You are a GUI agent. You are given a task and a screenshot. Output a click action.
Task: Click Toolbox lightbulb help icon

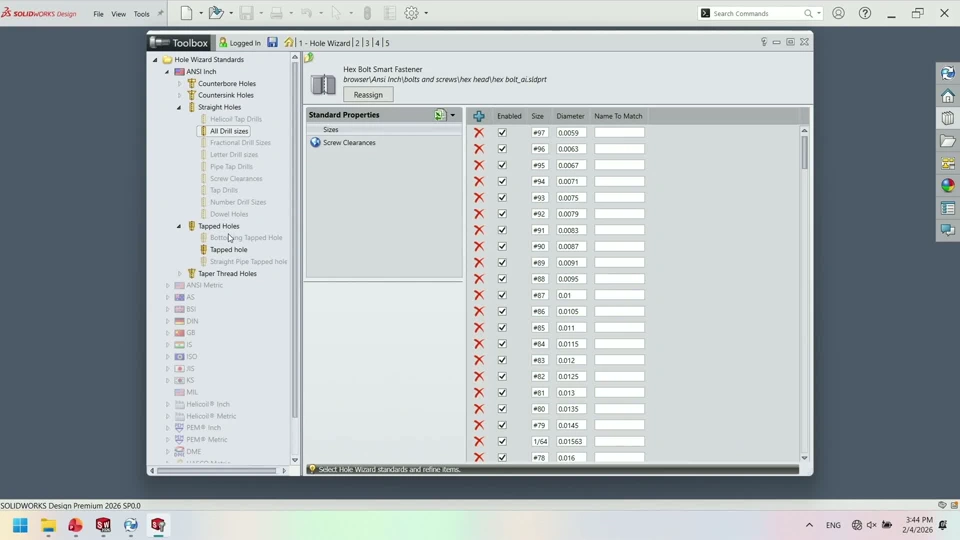point(763,42)
